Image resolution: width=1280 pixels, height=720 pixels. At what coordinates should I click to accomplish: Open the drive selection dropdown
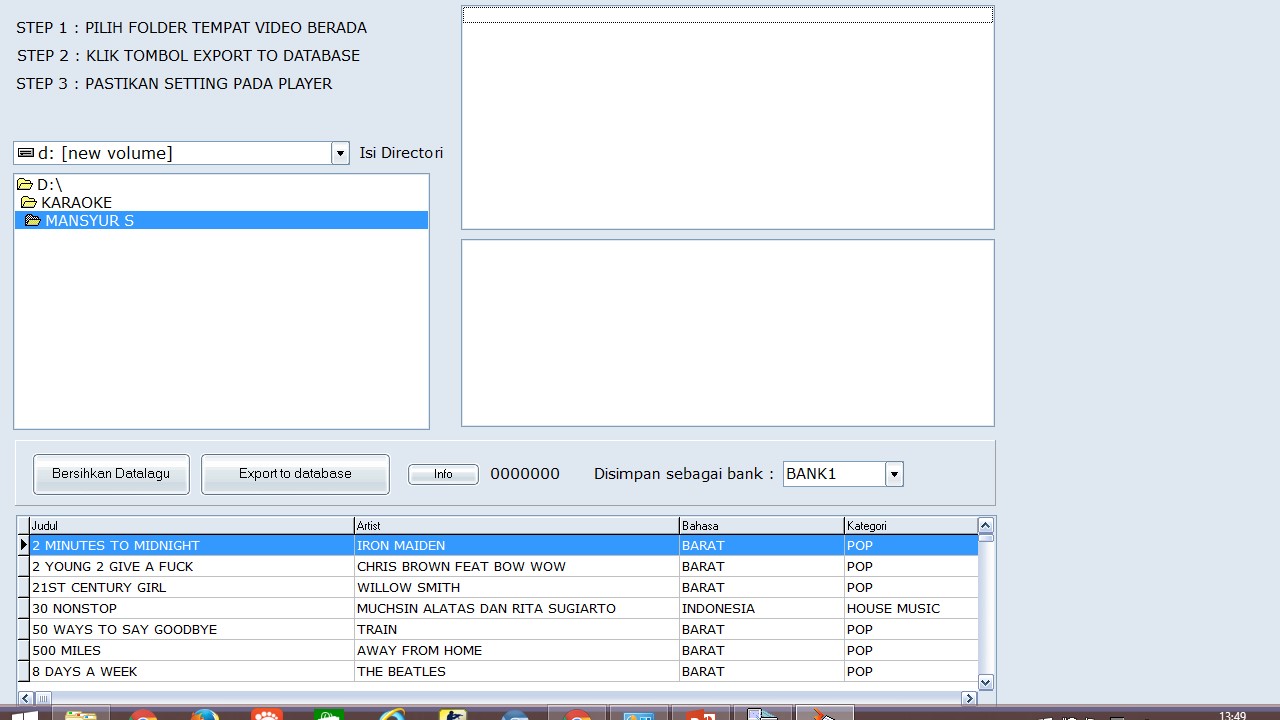(339, 152)
